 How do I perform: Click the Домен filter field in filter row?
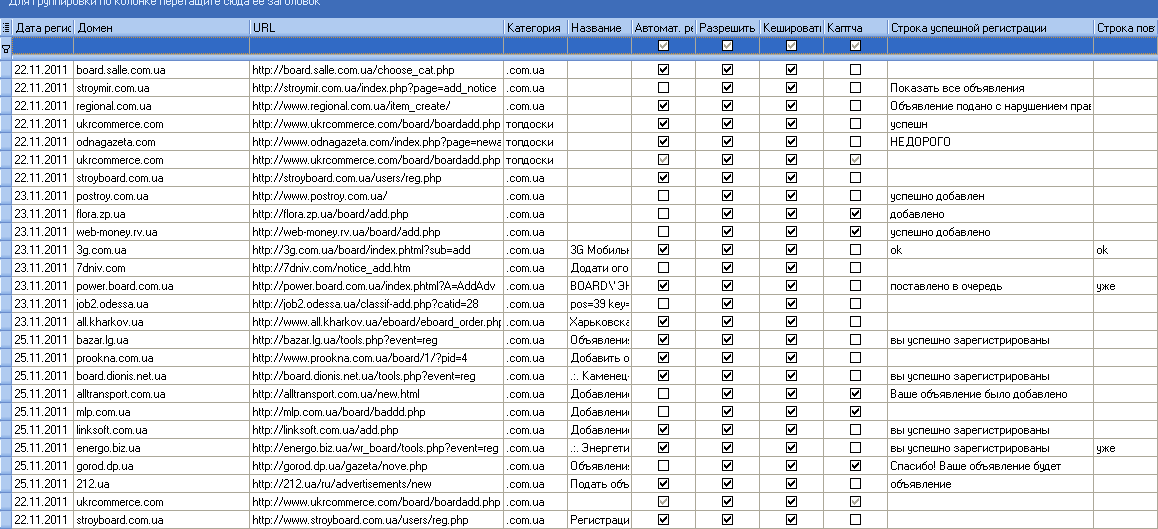162,46
